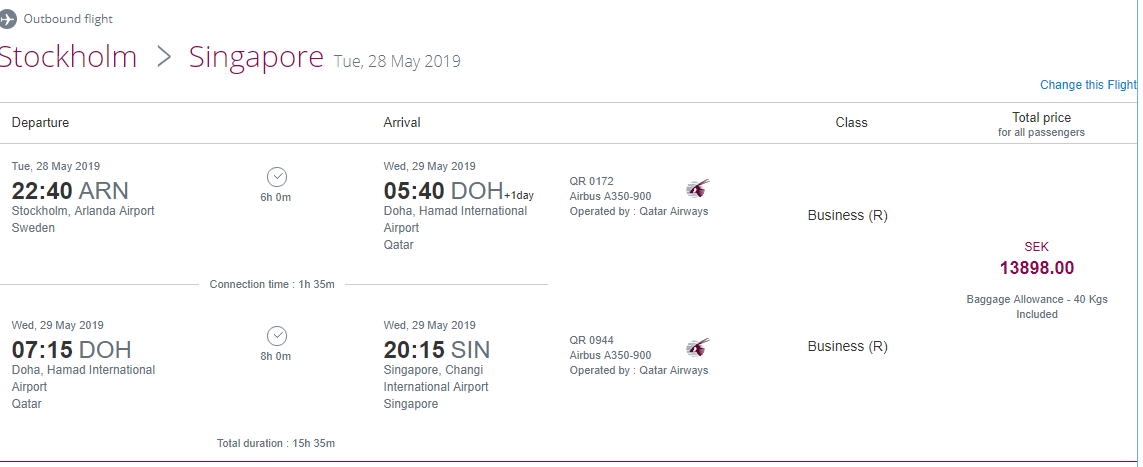The height and width of the screenshot is (467, 1143).
Task: Select flight number QR 0944
Action: point(592,340)
